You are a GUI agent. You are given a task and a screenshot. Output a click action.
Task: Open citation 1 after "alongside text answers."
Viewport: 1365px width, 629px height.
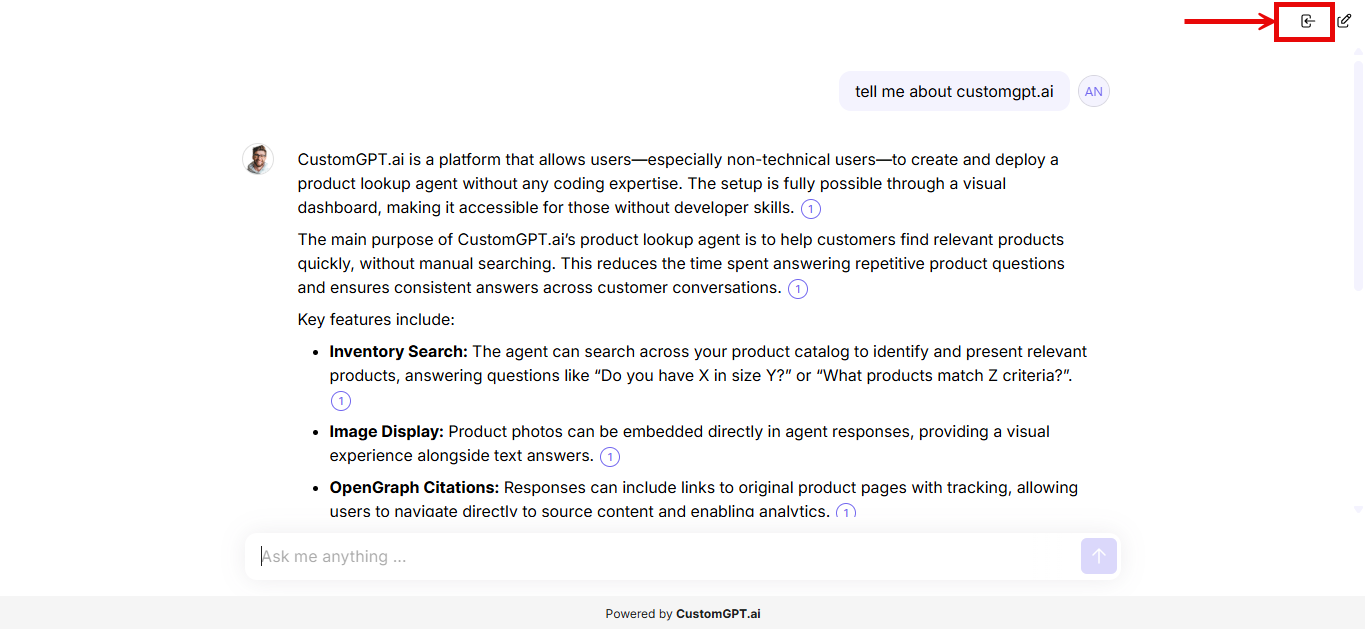[x=610, y=457]
